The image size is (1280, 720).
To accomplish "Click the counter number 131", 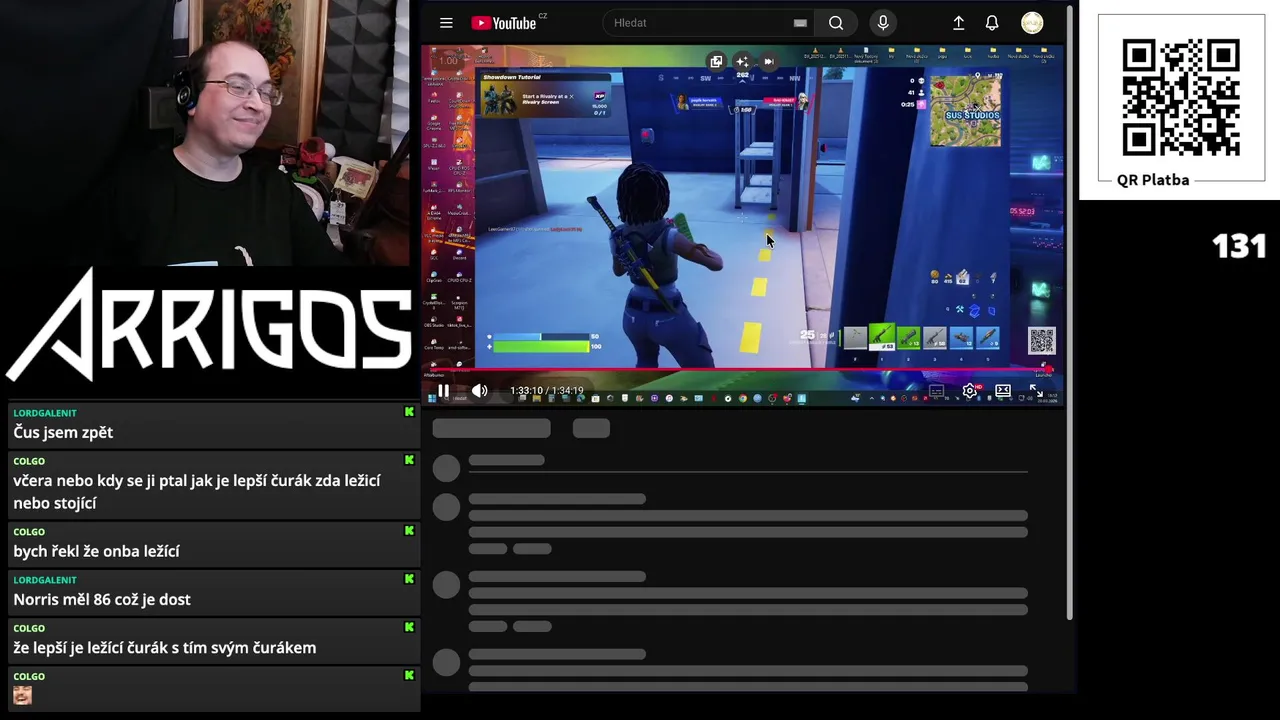I will point(1239,246).
